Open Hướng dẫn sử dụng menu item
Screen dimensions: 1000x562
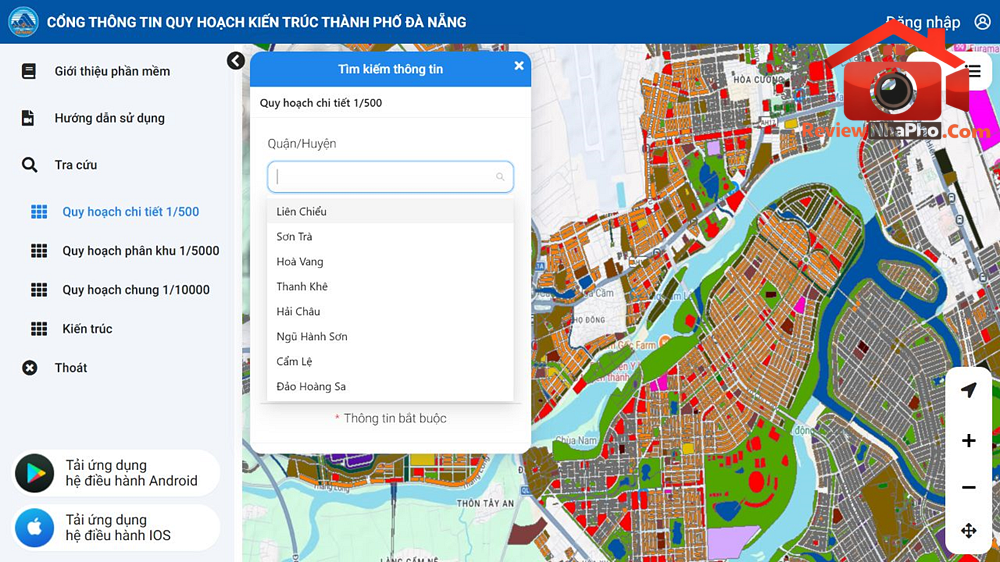110,118
